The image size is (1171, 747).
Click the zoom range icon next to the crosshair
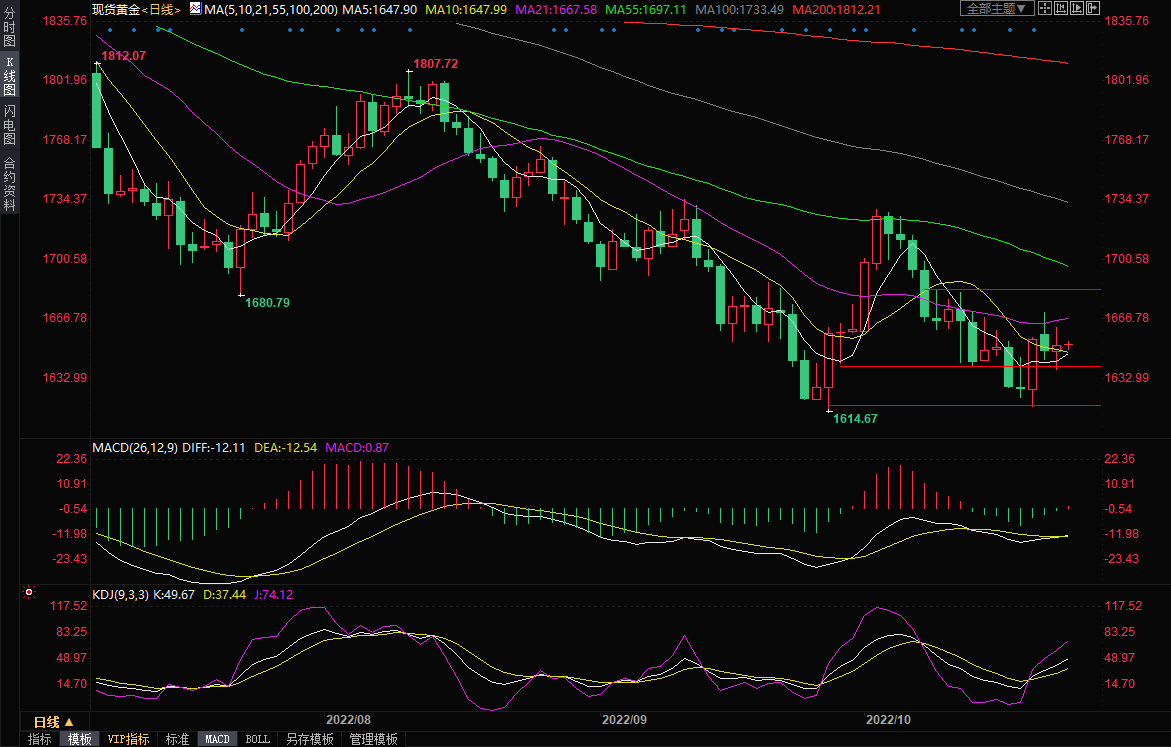[x=1061, y=8]
